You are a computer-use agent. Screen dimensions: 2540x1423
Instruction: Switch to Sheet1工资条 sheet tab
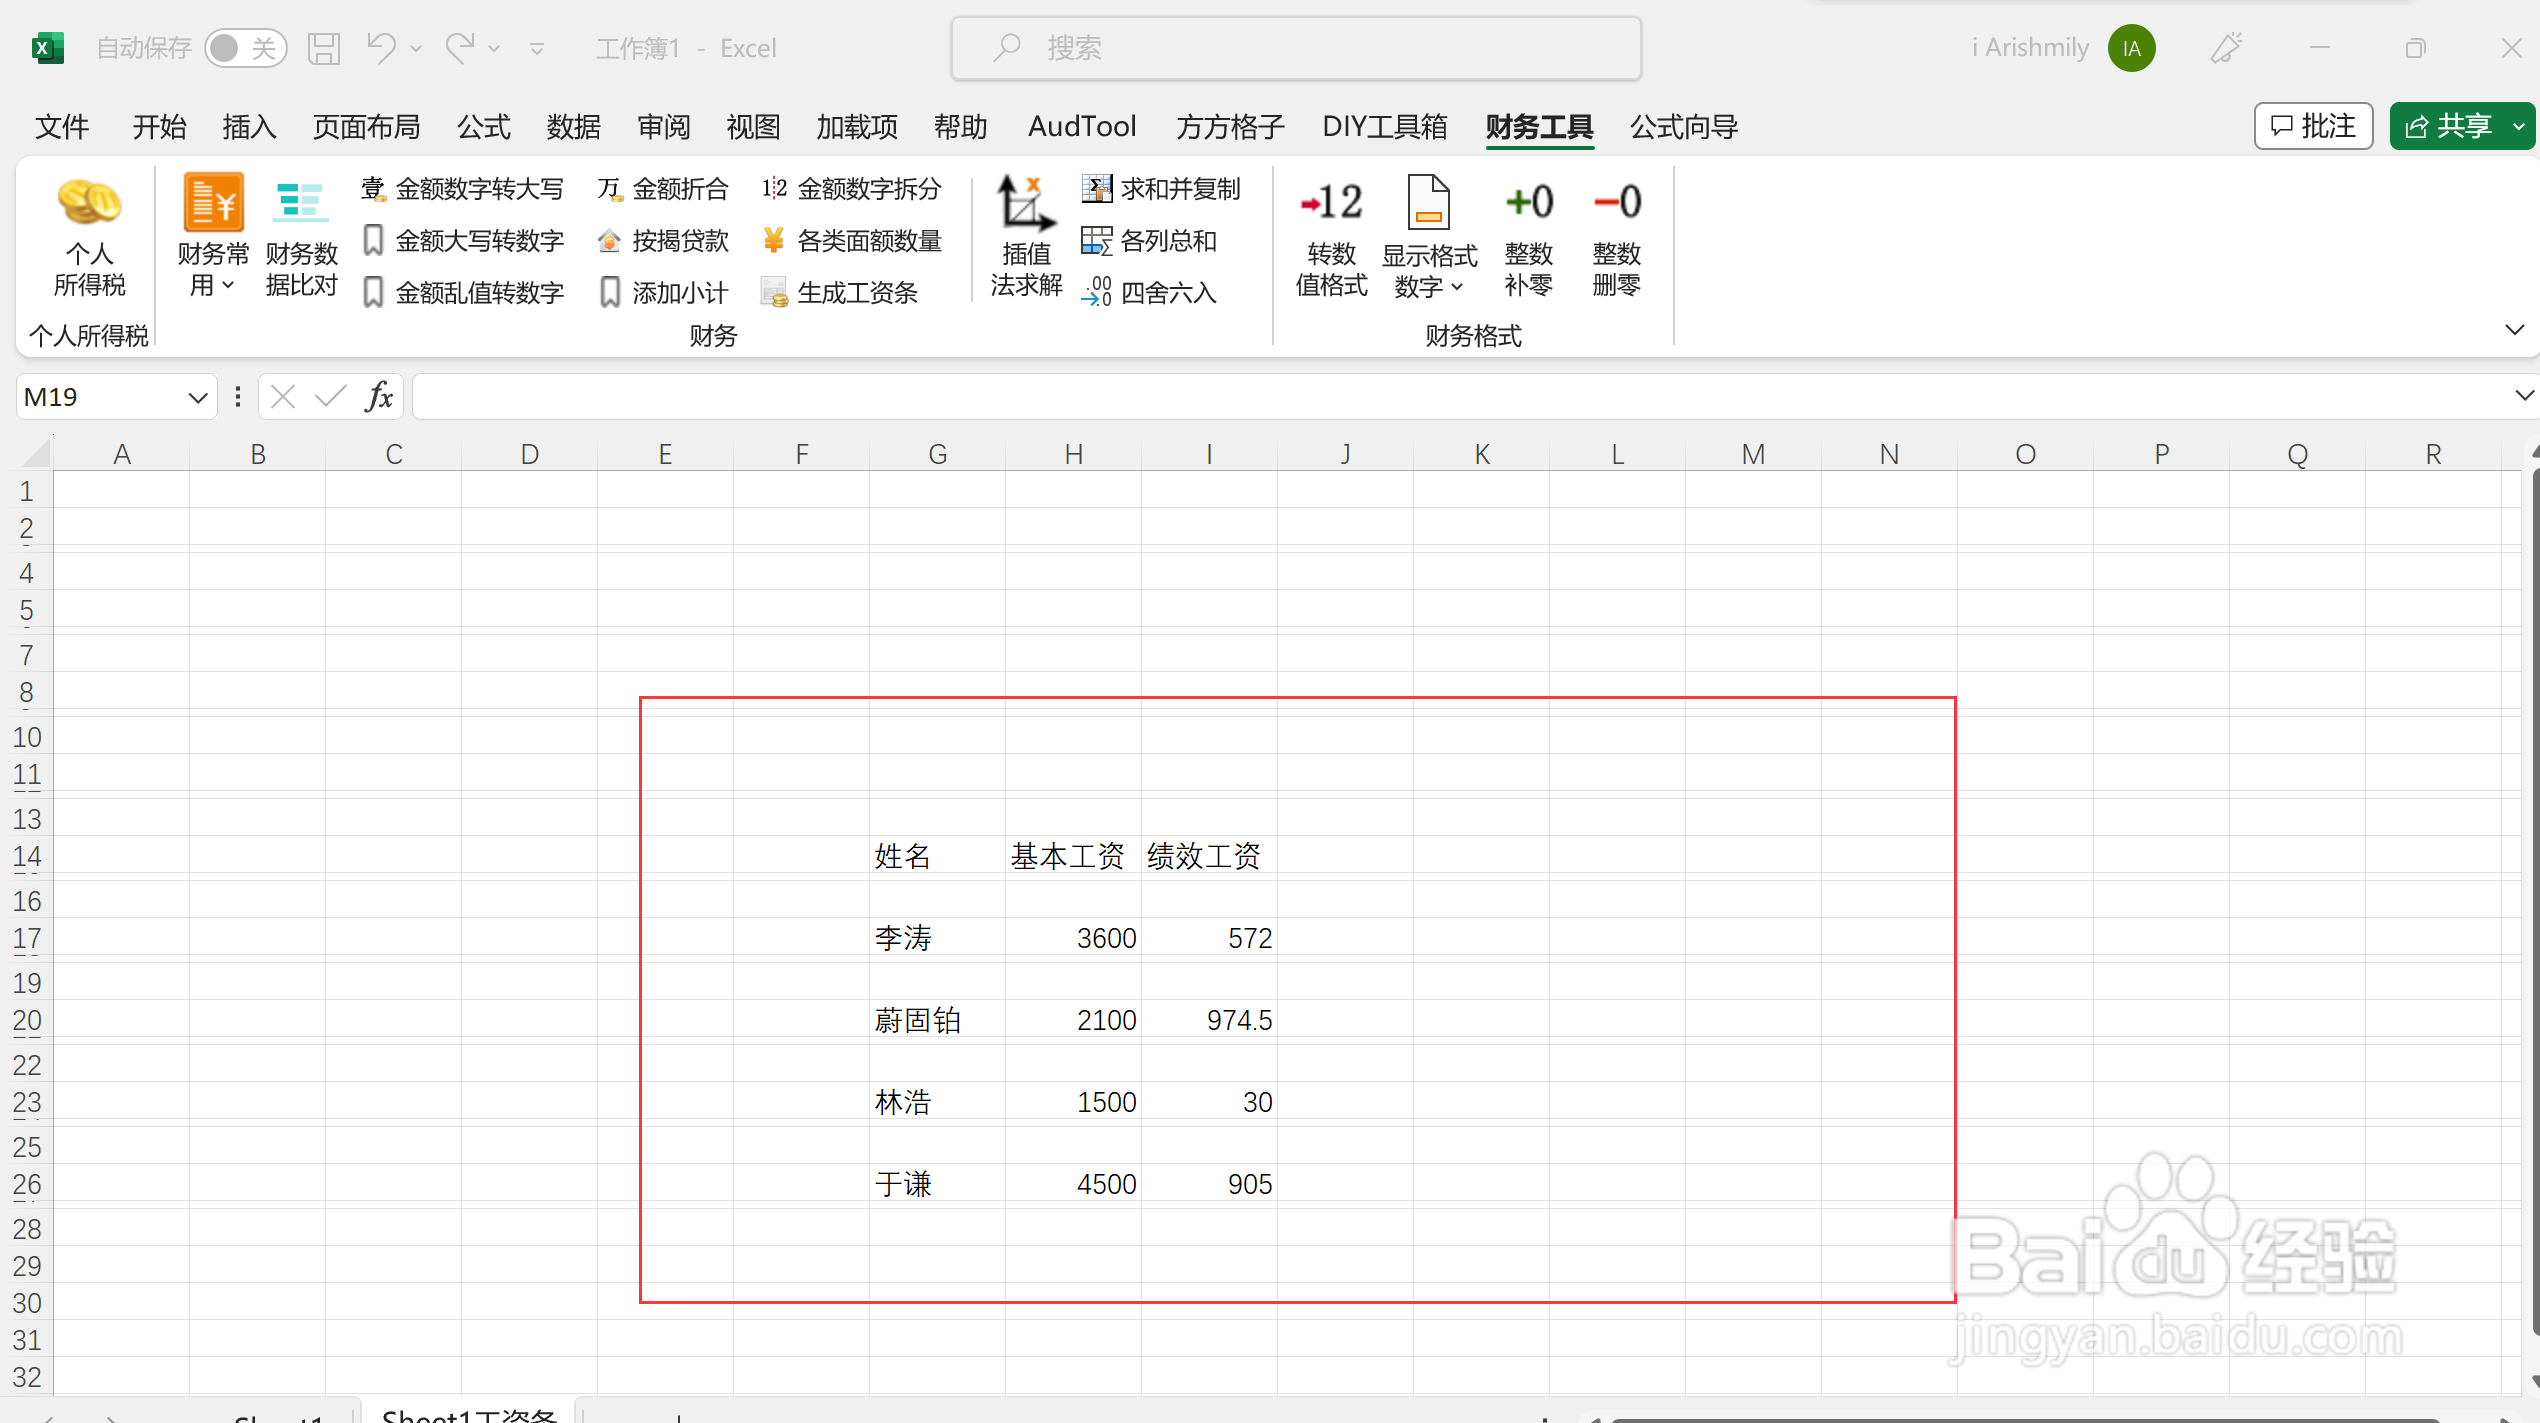(469, 1413)
